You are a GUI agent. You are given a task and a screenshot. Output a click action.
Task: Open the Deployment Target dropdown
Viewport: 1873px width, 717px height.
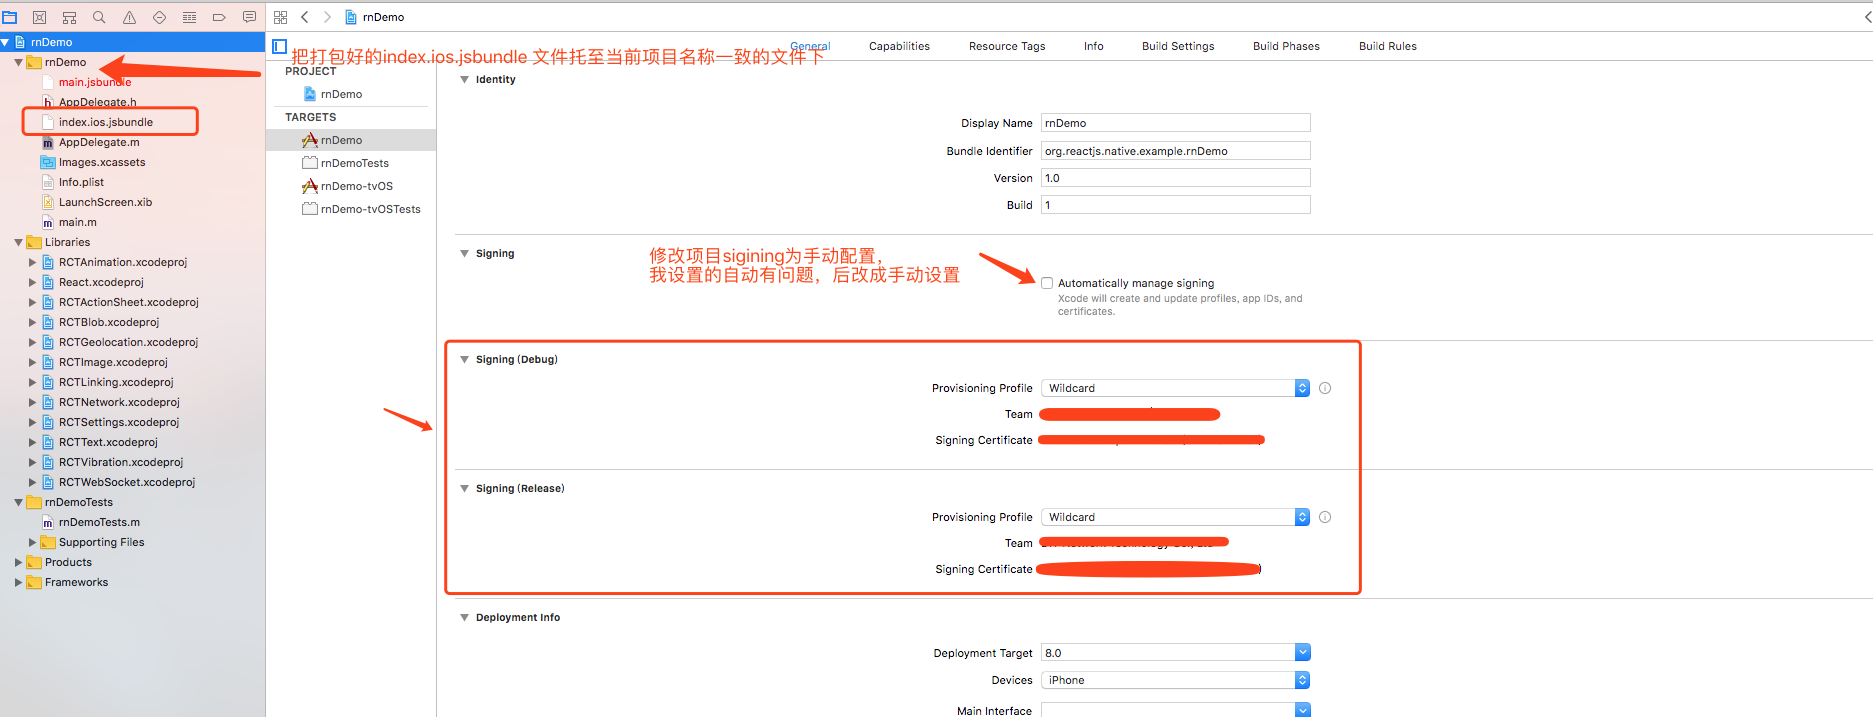pos(1302,653)
